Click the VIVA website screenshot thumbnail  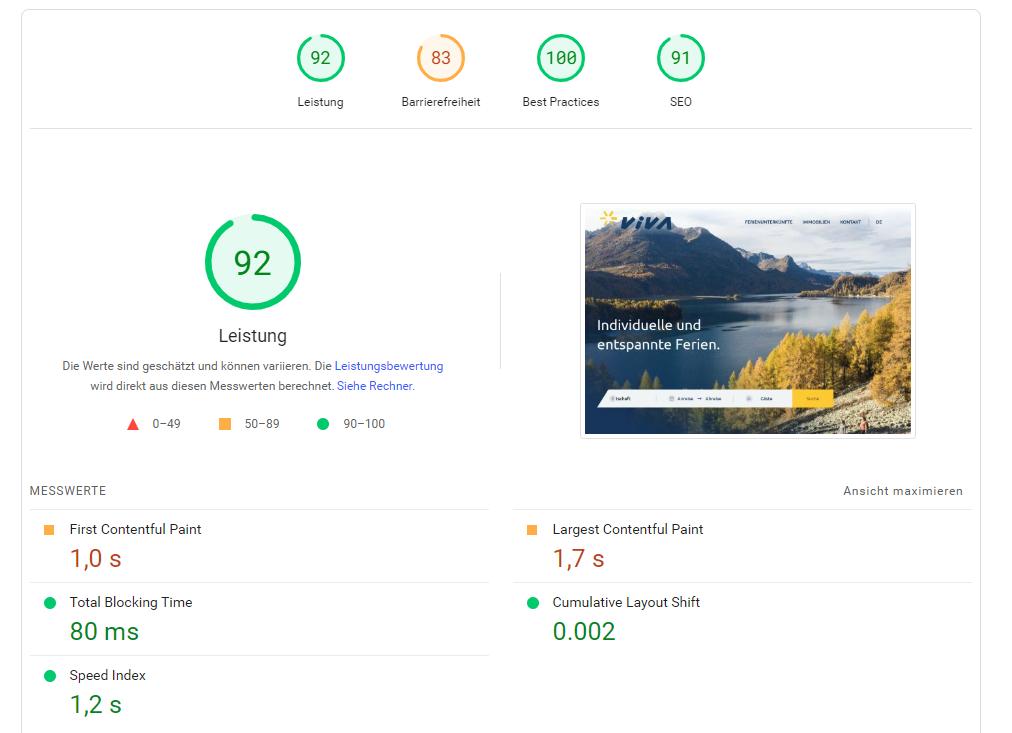pyautogui.click(x=747, y=321)
